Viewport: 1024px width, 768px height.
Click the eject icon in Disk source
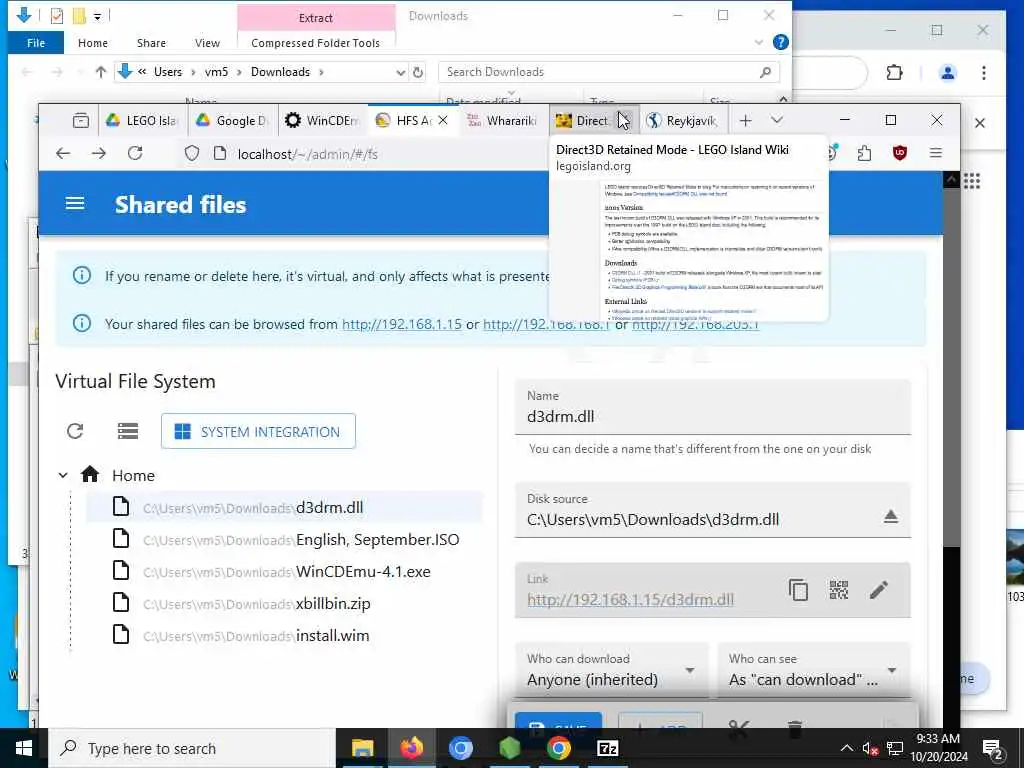coord(890,517)
